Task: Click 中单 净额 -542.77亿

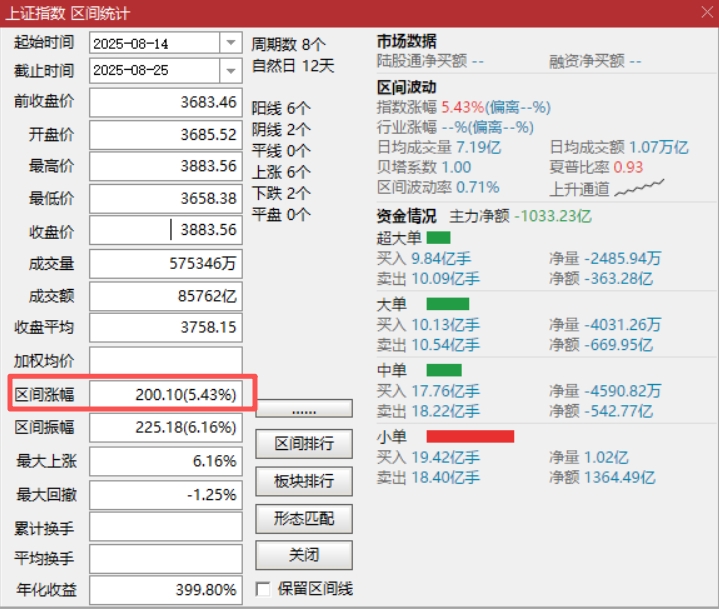Action: tap(601, 411)
